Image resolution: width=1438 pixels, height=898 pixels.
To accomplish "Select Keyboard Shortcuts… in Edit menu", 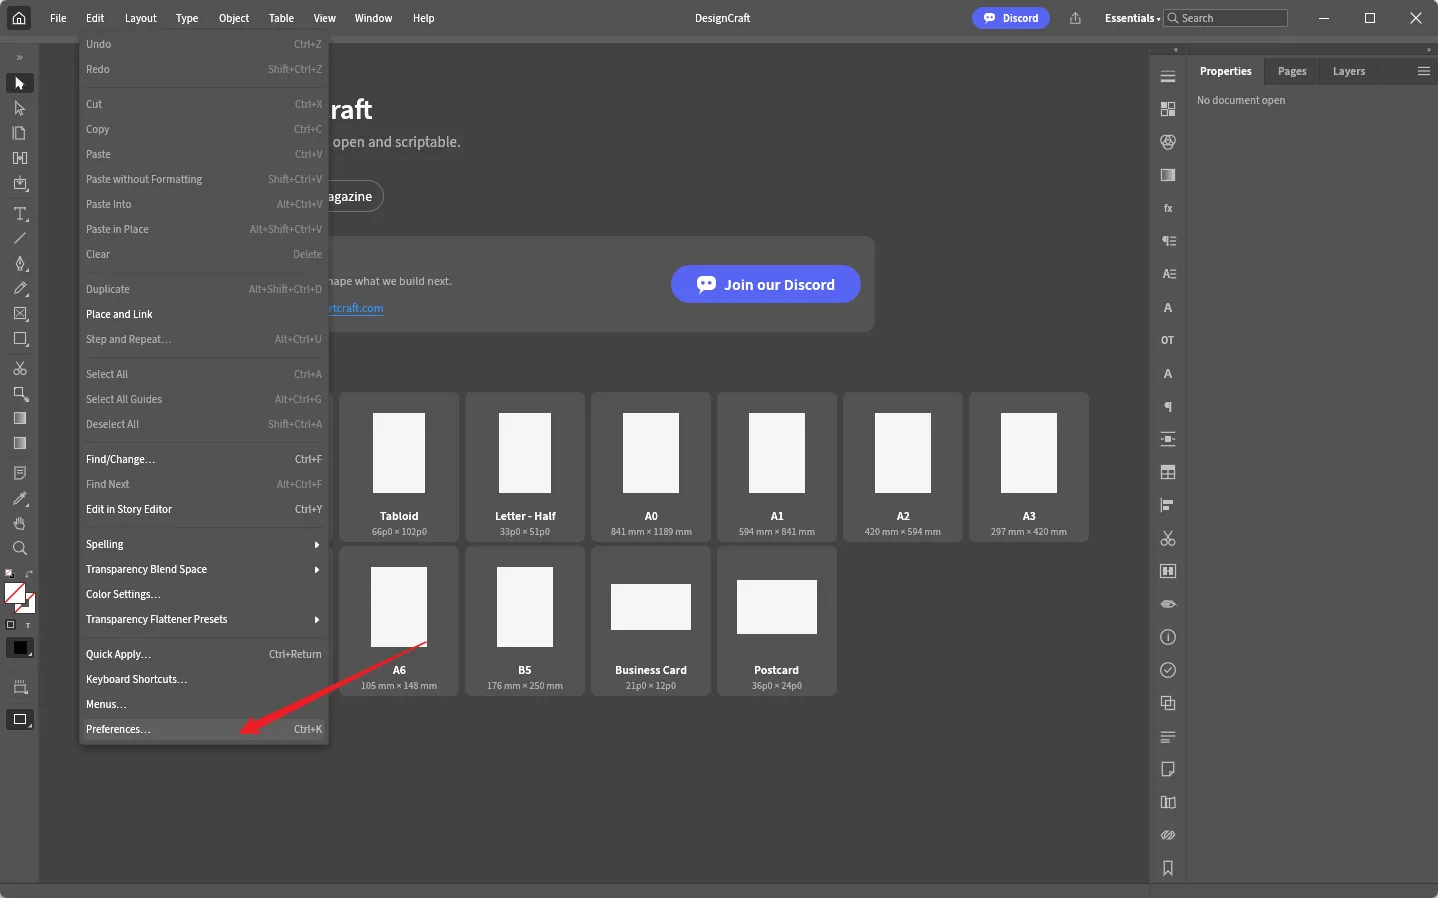I will (x=204, y=680).
